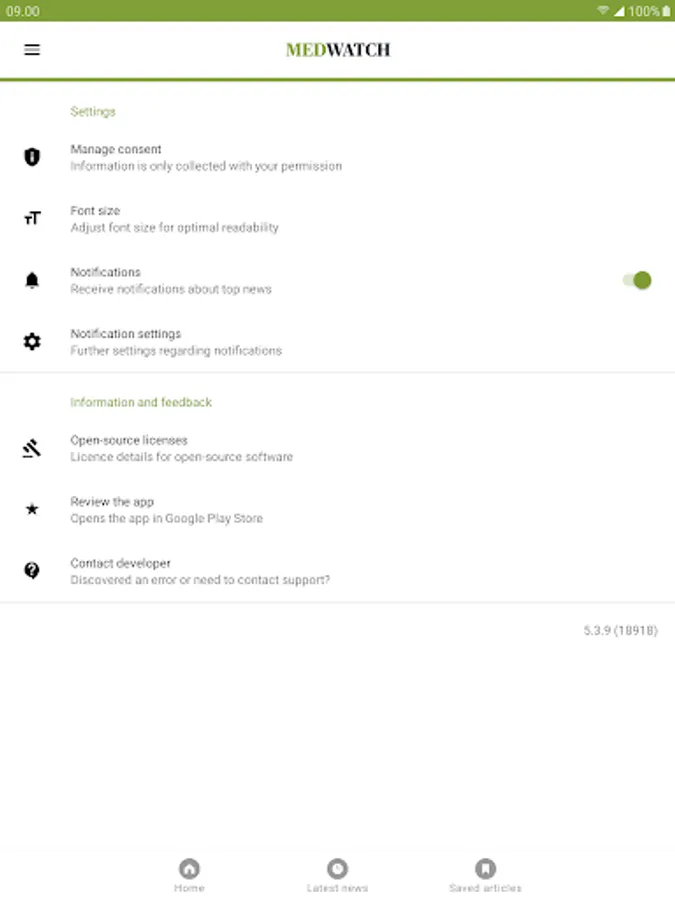Open the hamburger navigation menu
Viewport: 675px width, 900px height.
(32, 49)
